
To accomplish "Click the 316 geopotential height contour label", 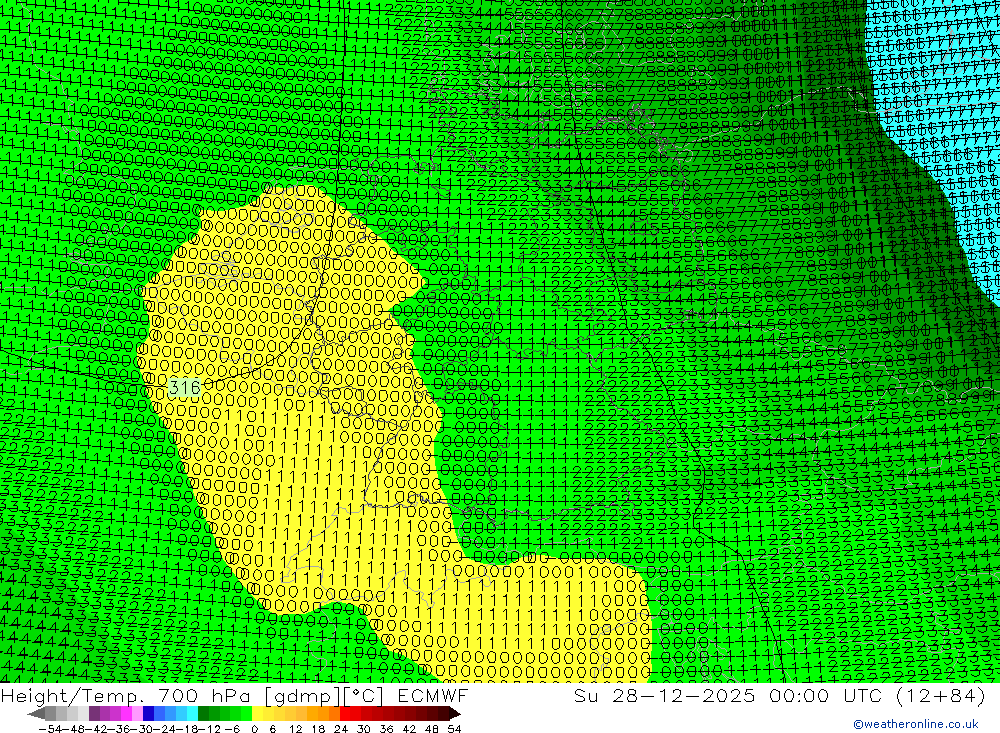I will coord(185,387).
